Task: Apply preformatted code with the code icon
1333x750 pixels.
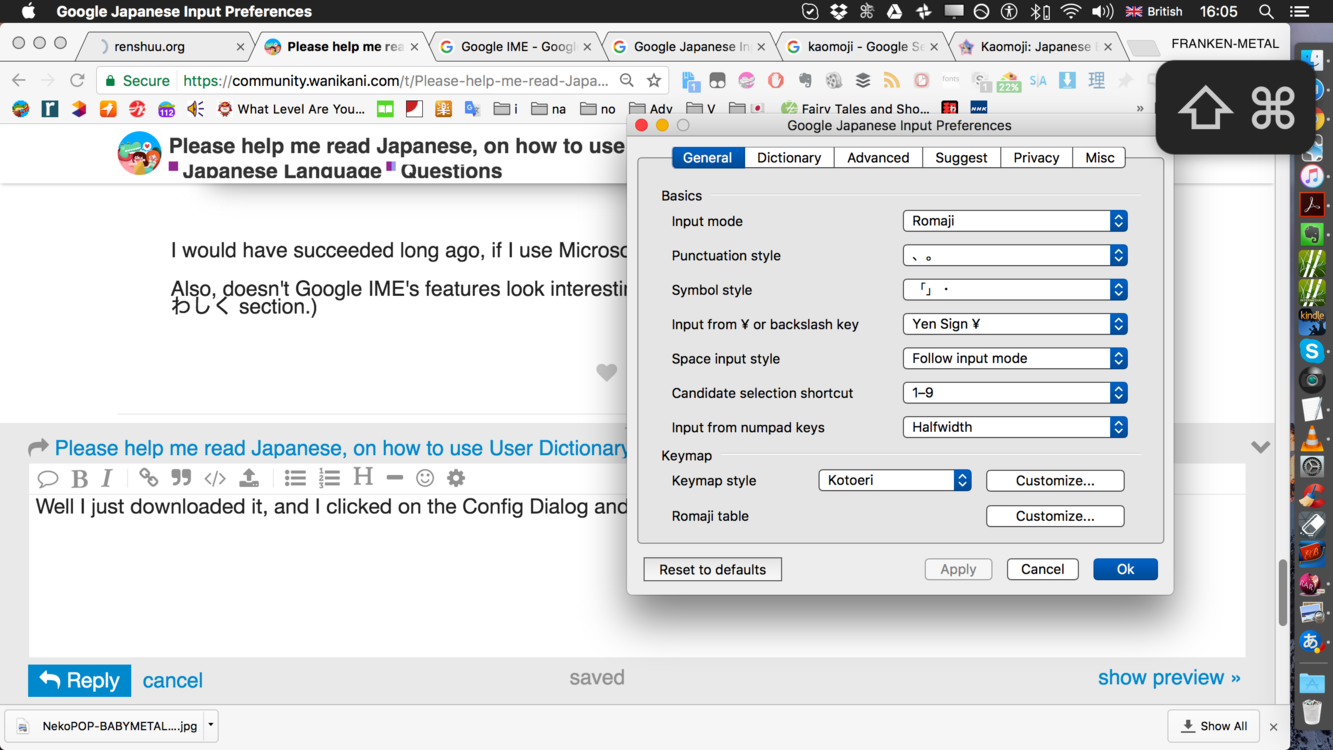Action: (215, 479)
